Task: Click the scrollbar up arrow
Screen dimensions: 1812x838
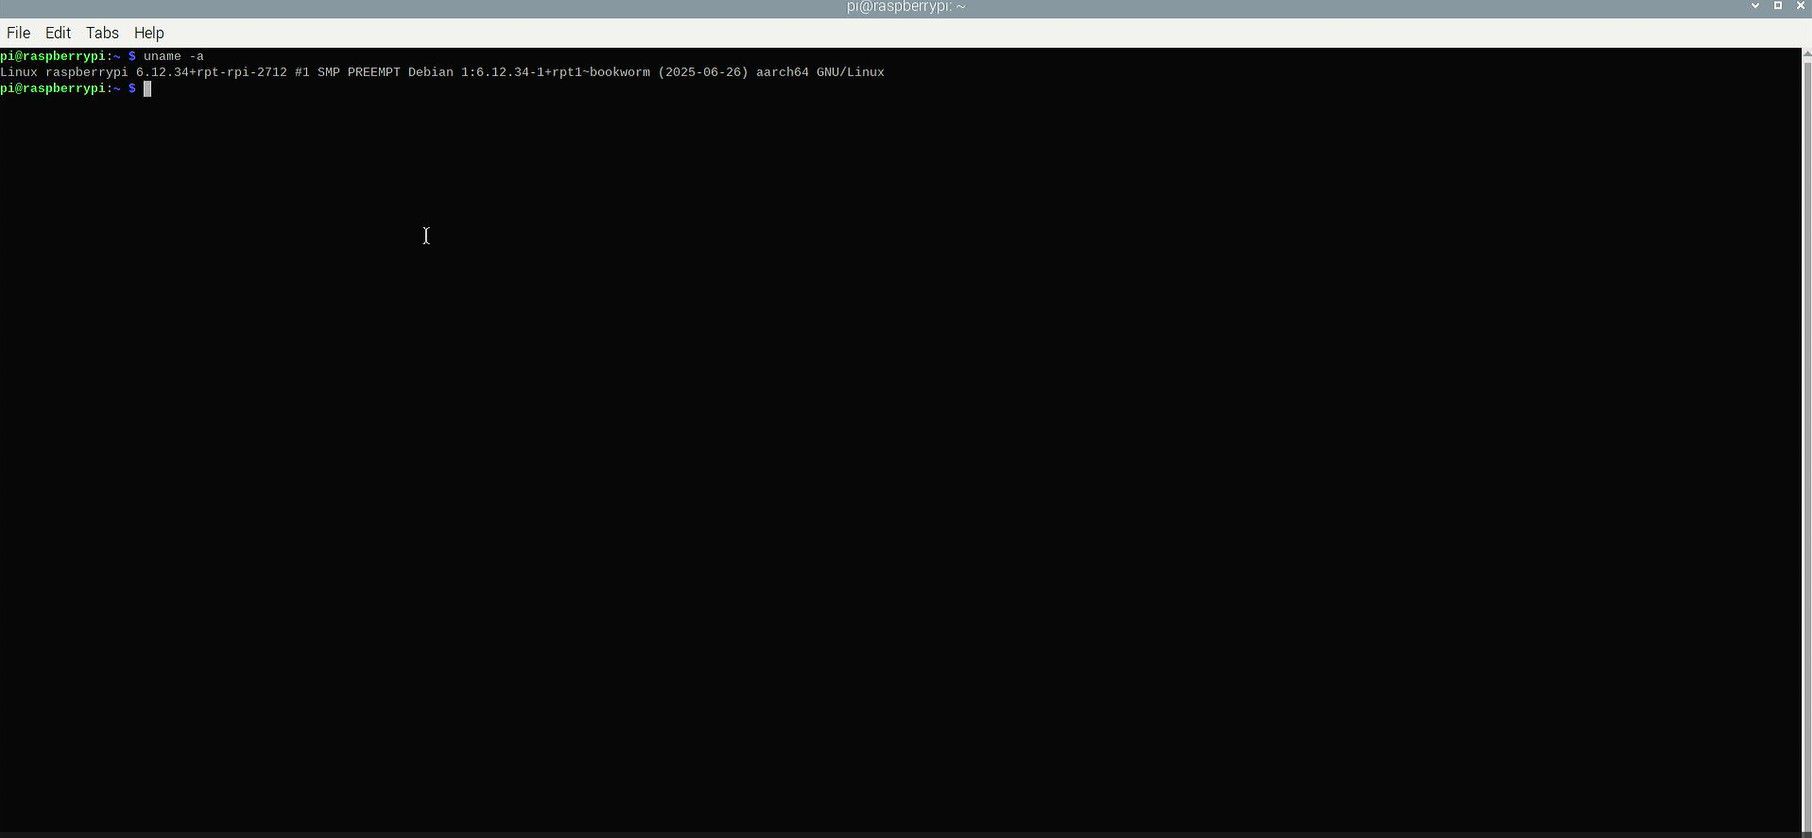Action: (1806, 54)
